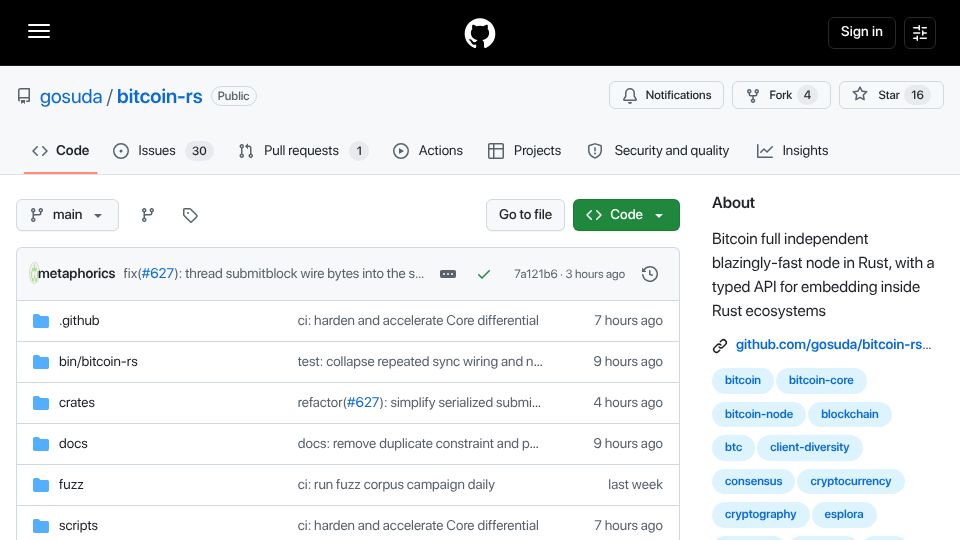Click Go to file button
This screenshot has height=540, width=960.
pos(525,215)
